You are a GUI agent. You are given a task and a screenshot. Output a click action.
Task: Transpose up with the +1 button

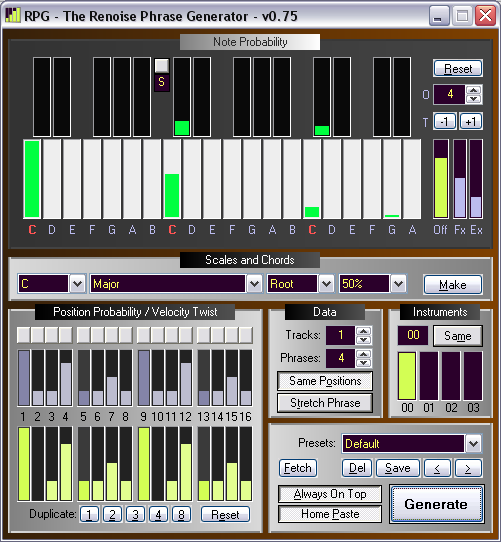point(471,121)
